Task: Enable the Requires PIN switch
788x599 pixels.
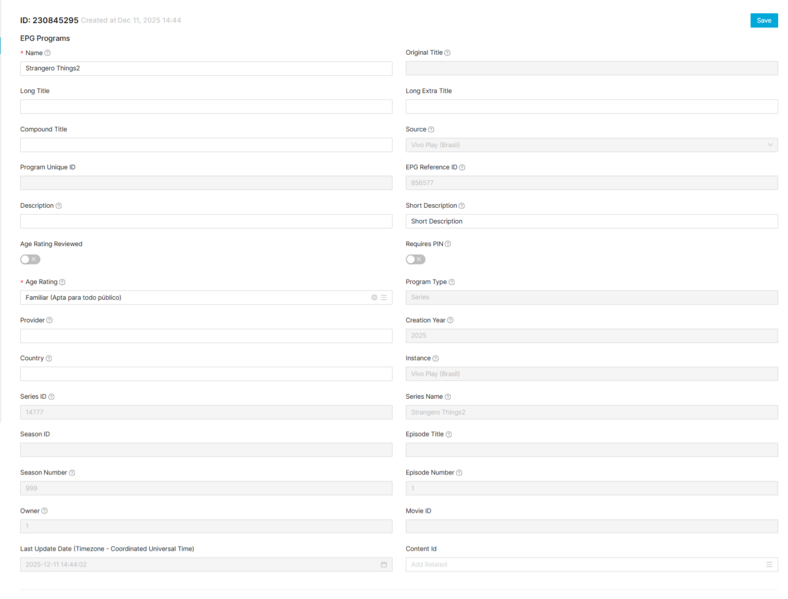Action: click(x=415, y=260)
